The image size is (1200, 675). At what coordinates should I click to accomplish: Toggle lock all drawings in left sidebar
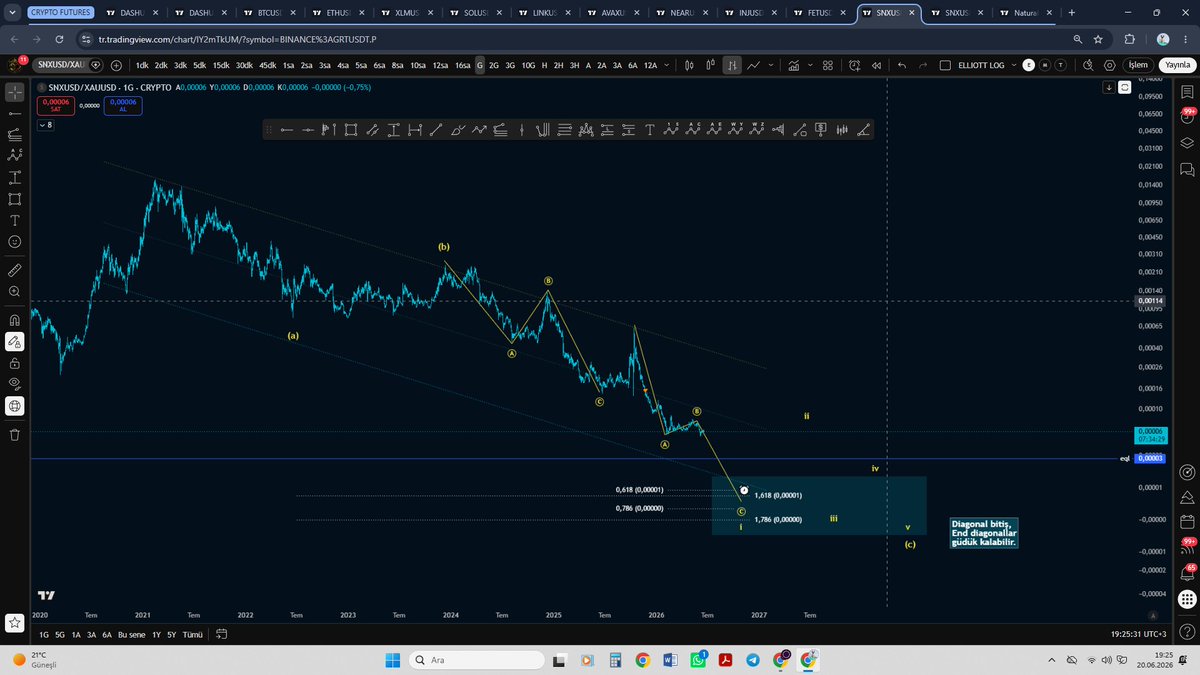point(15,363)
